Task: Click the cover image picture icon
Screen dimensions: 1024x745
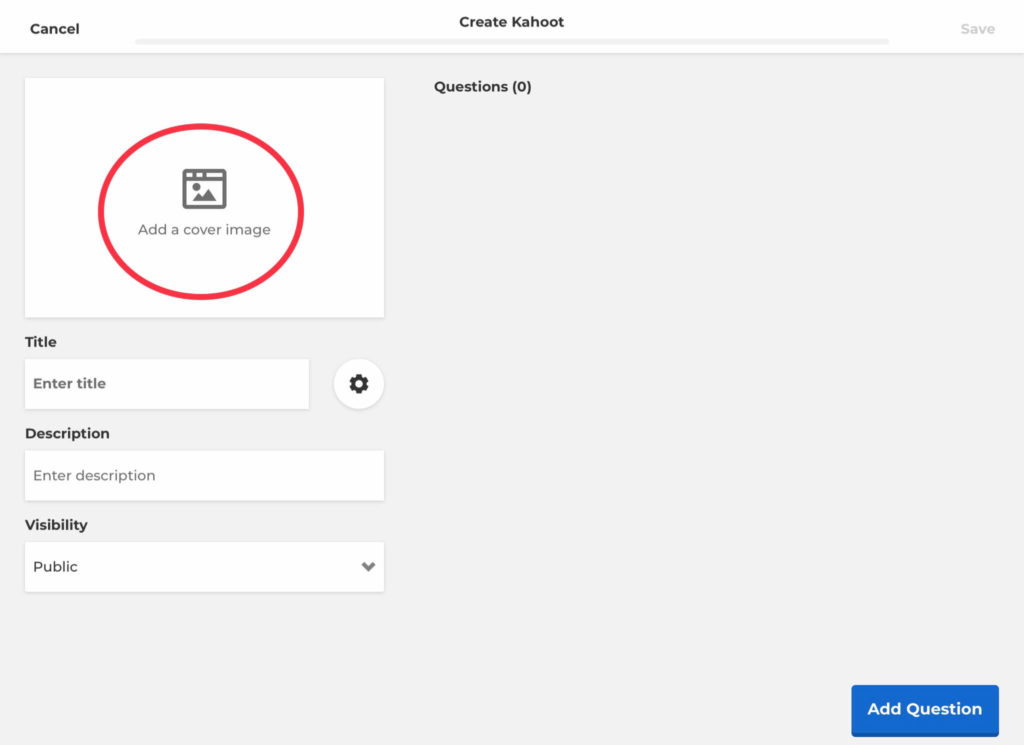Action: 204,189
